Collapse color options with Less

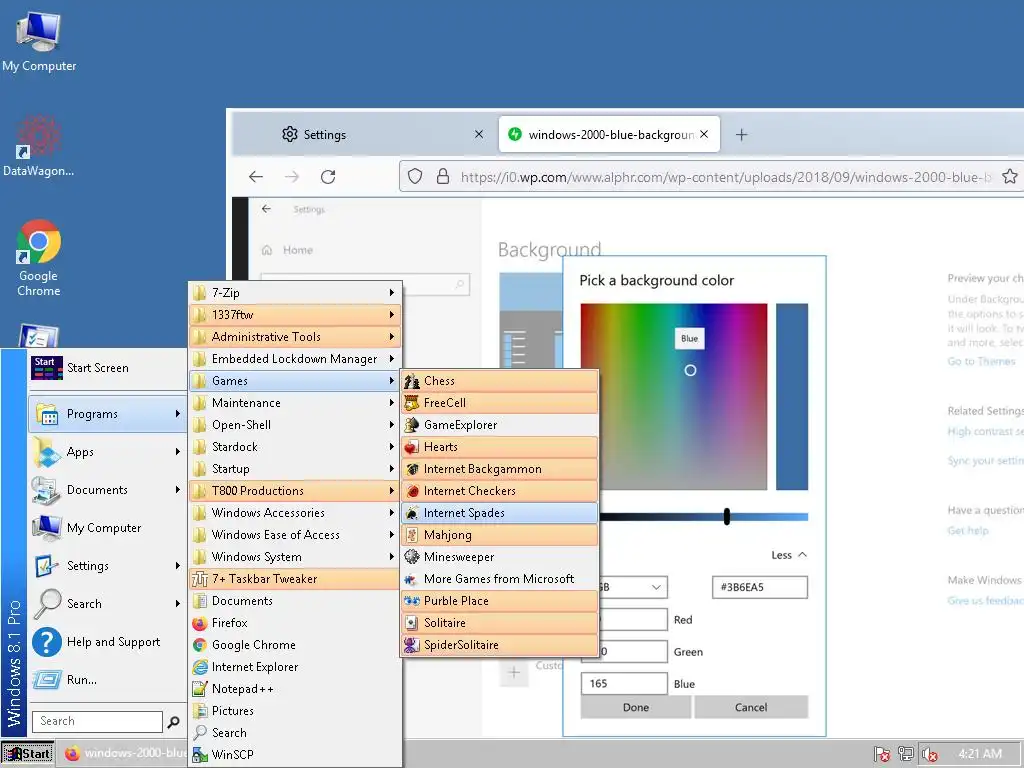[x=789, y=555]
